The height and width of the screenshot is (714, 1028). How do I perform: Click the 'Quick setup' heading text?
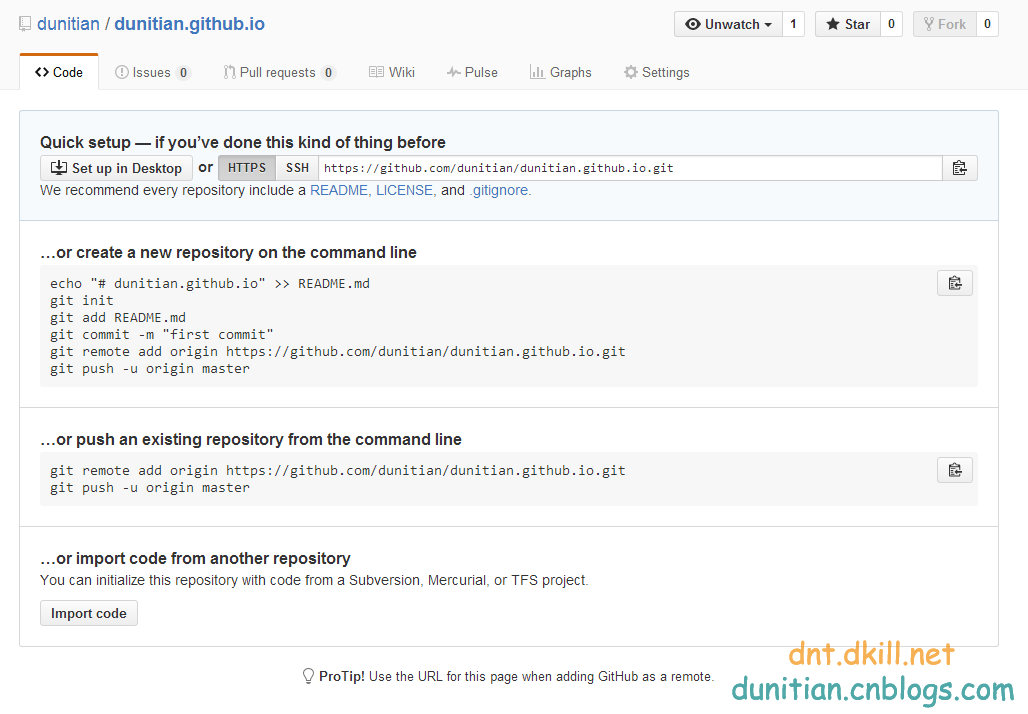tap(243, 142)
